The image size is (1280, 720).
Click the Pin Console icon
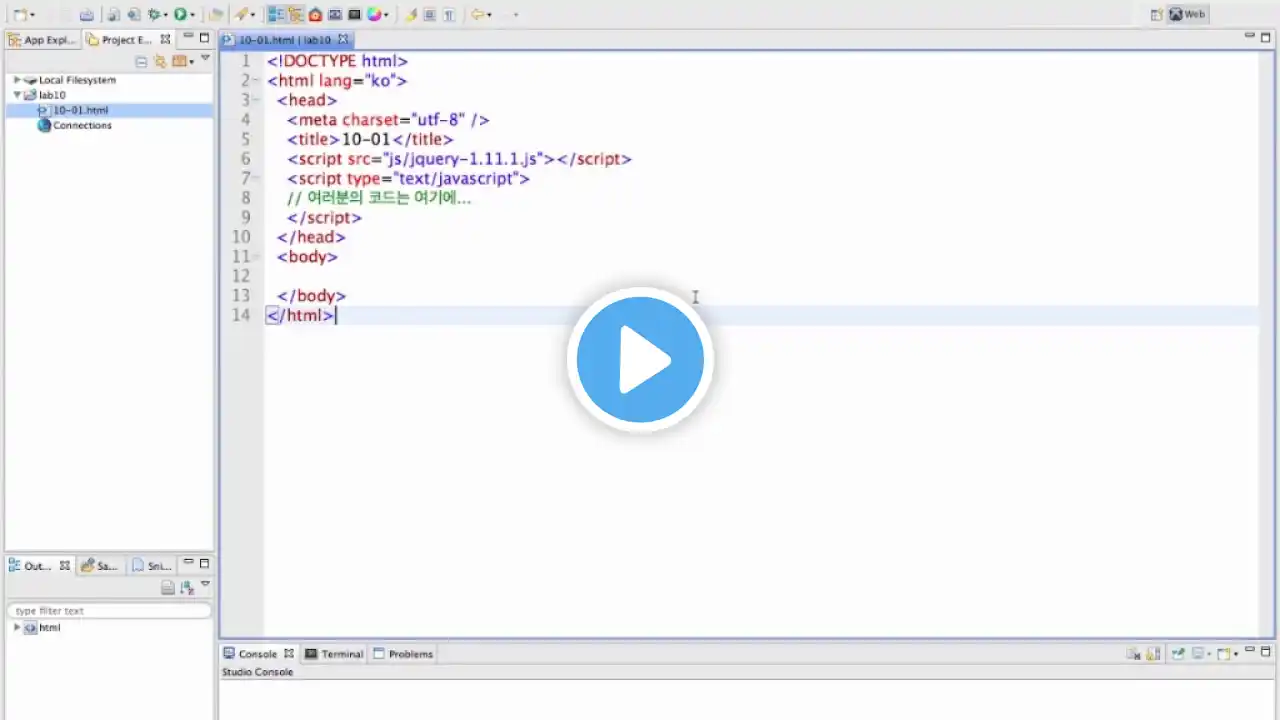click(x=1178, y=654)
